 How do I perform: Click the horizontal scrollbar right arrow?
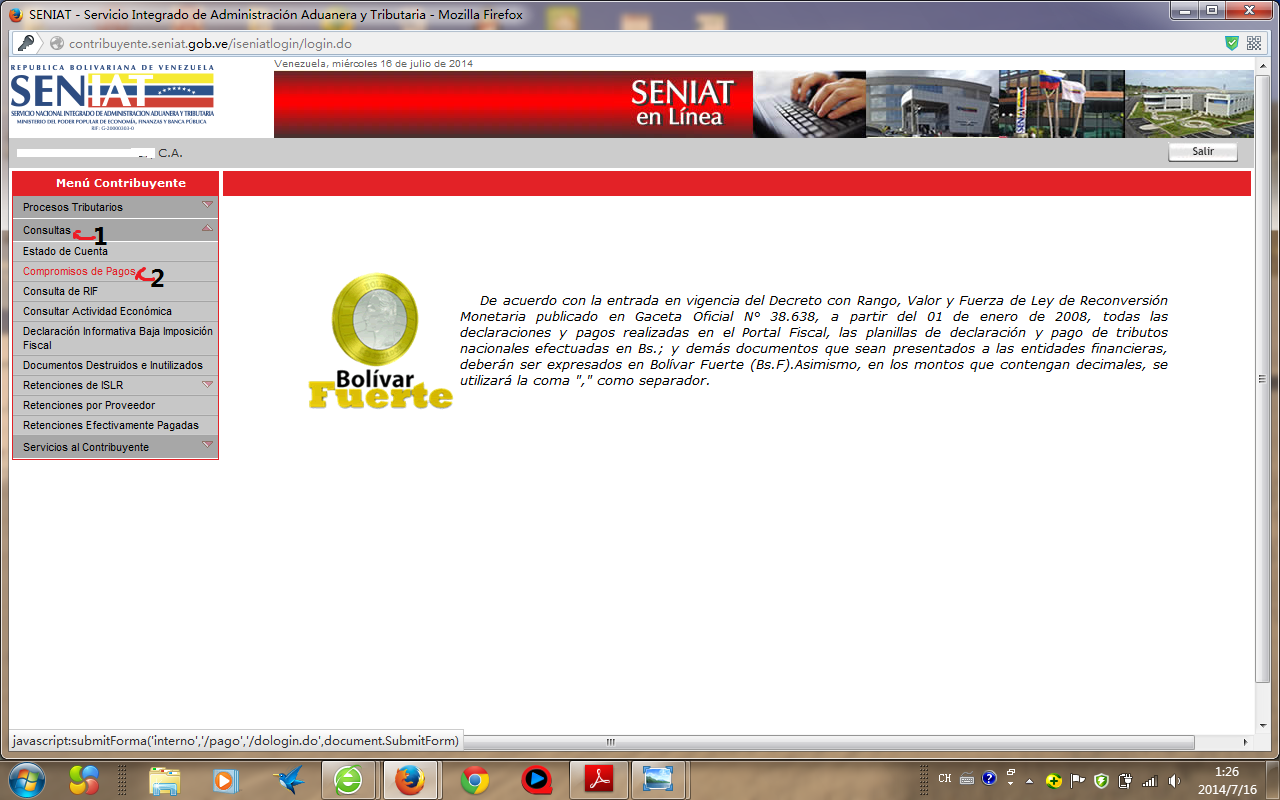[x=1245, y=742]
